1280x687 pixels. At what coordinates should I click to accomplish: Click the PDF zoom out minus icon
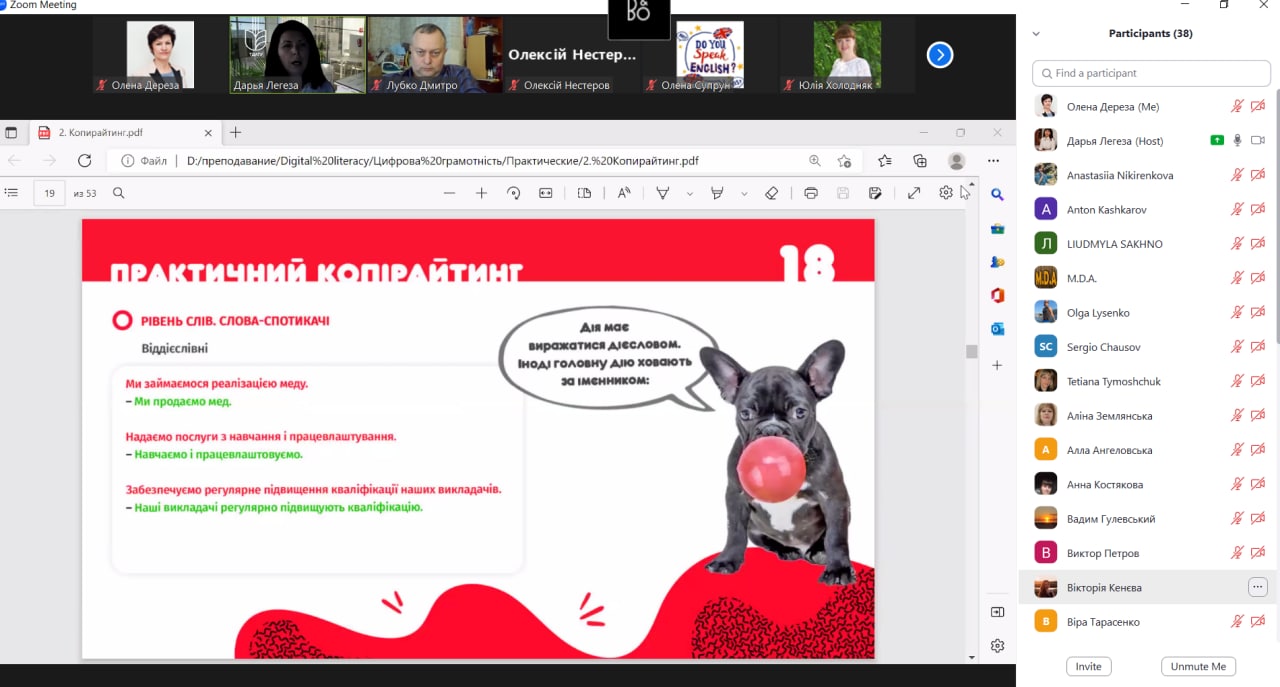click(449, 193)
